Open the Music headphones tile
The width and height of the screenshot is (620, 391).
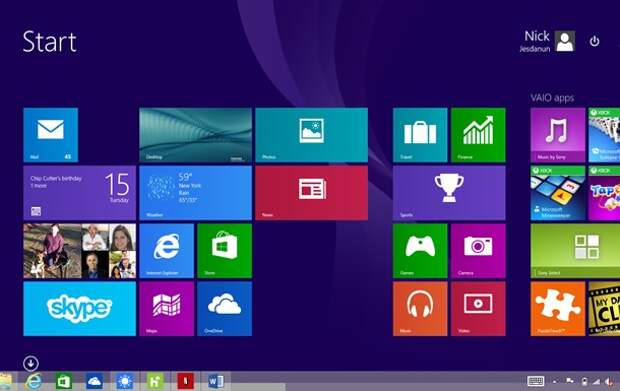[420, 309]
